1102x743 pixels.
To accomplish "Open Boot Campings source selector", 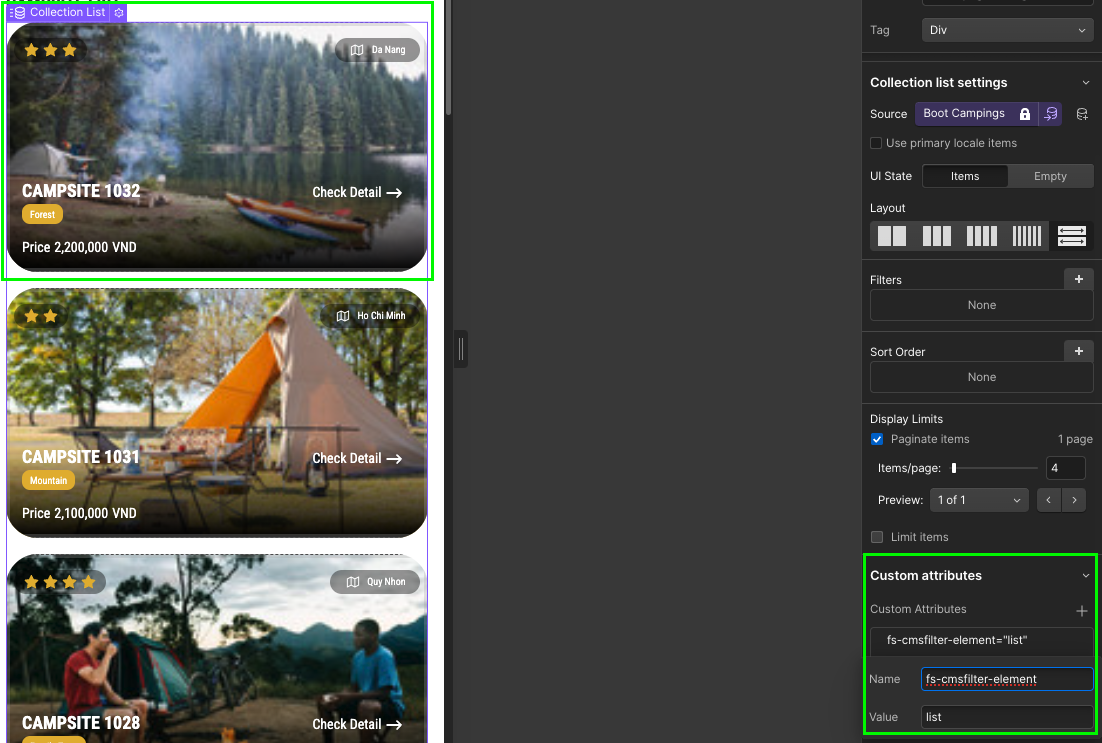I will pos(976,114).
